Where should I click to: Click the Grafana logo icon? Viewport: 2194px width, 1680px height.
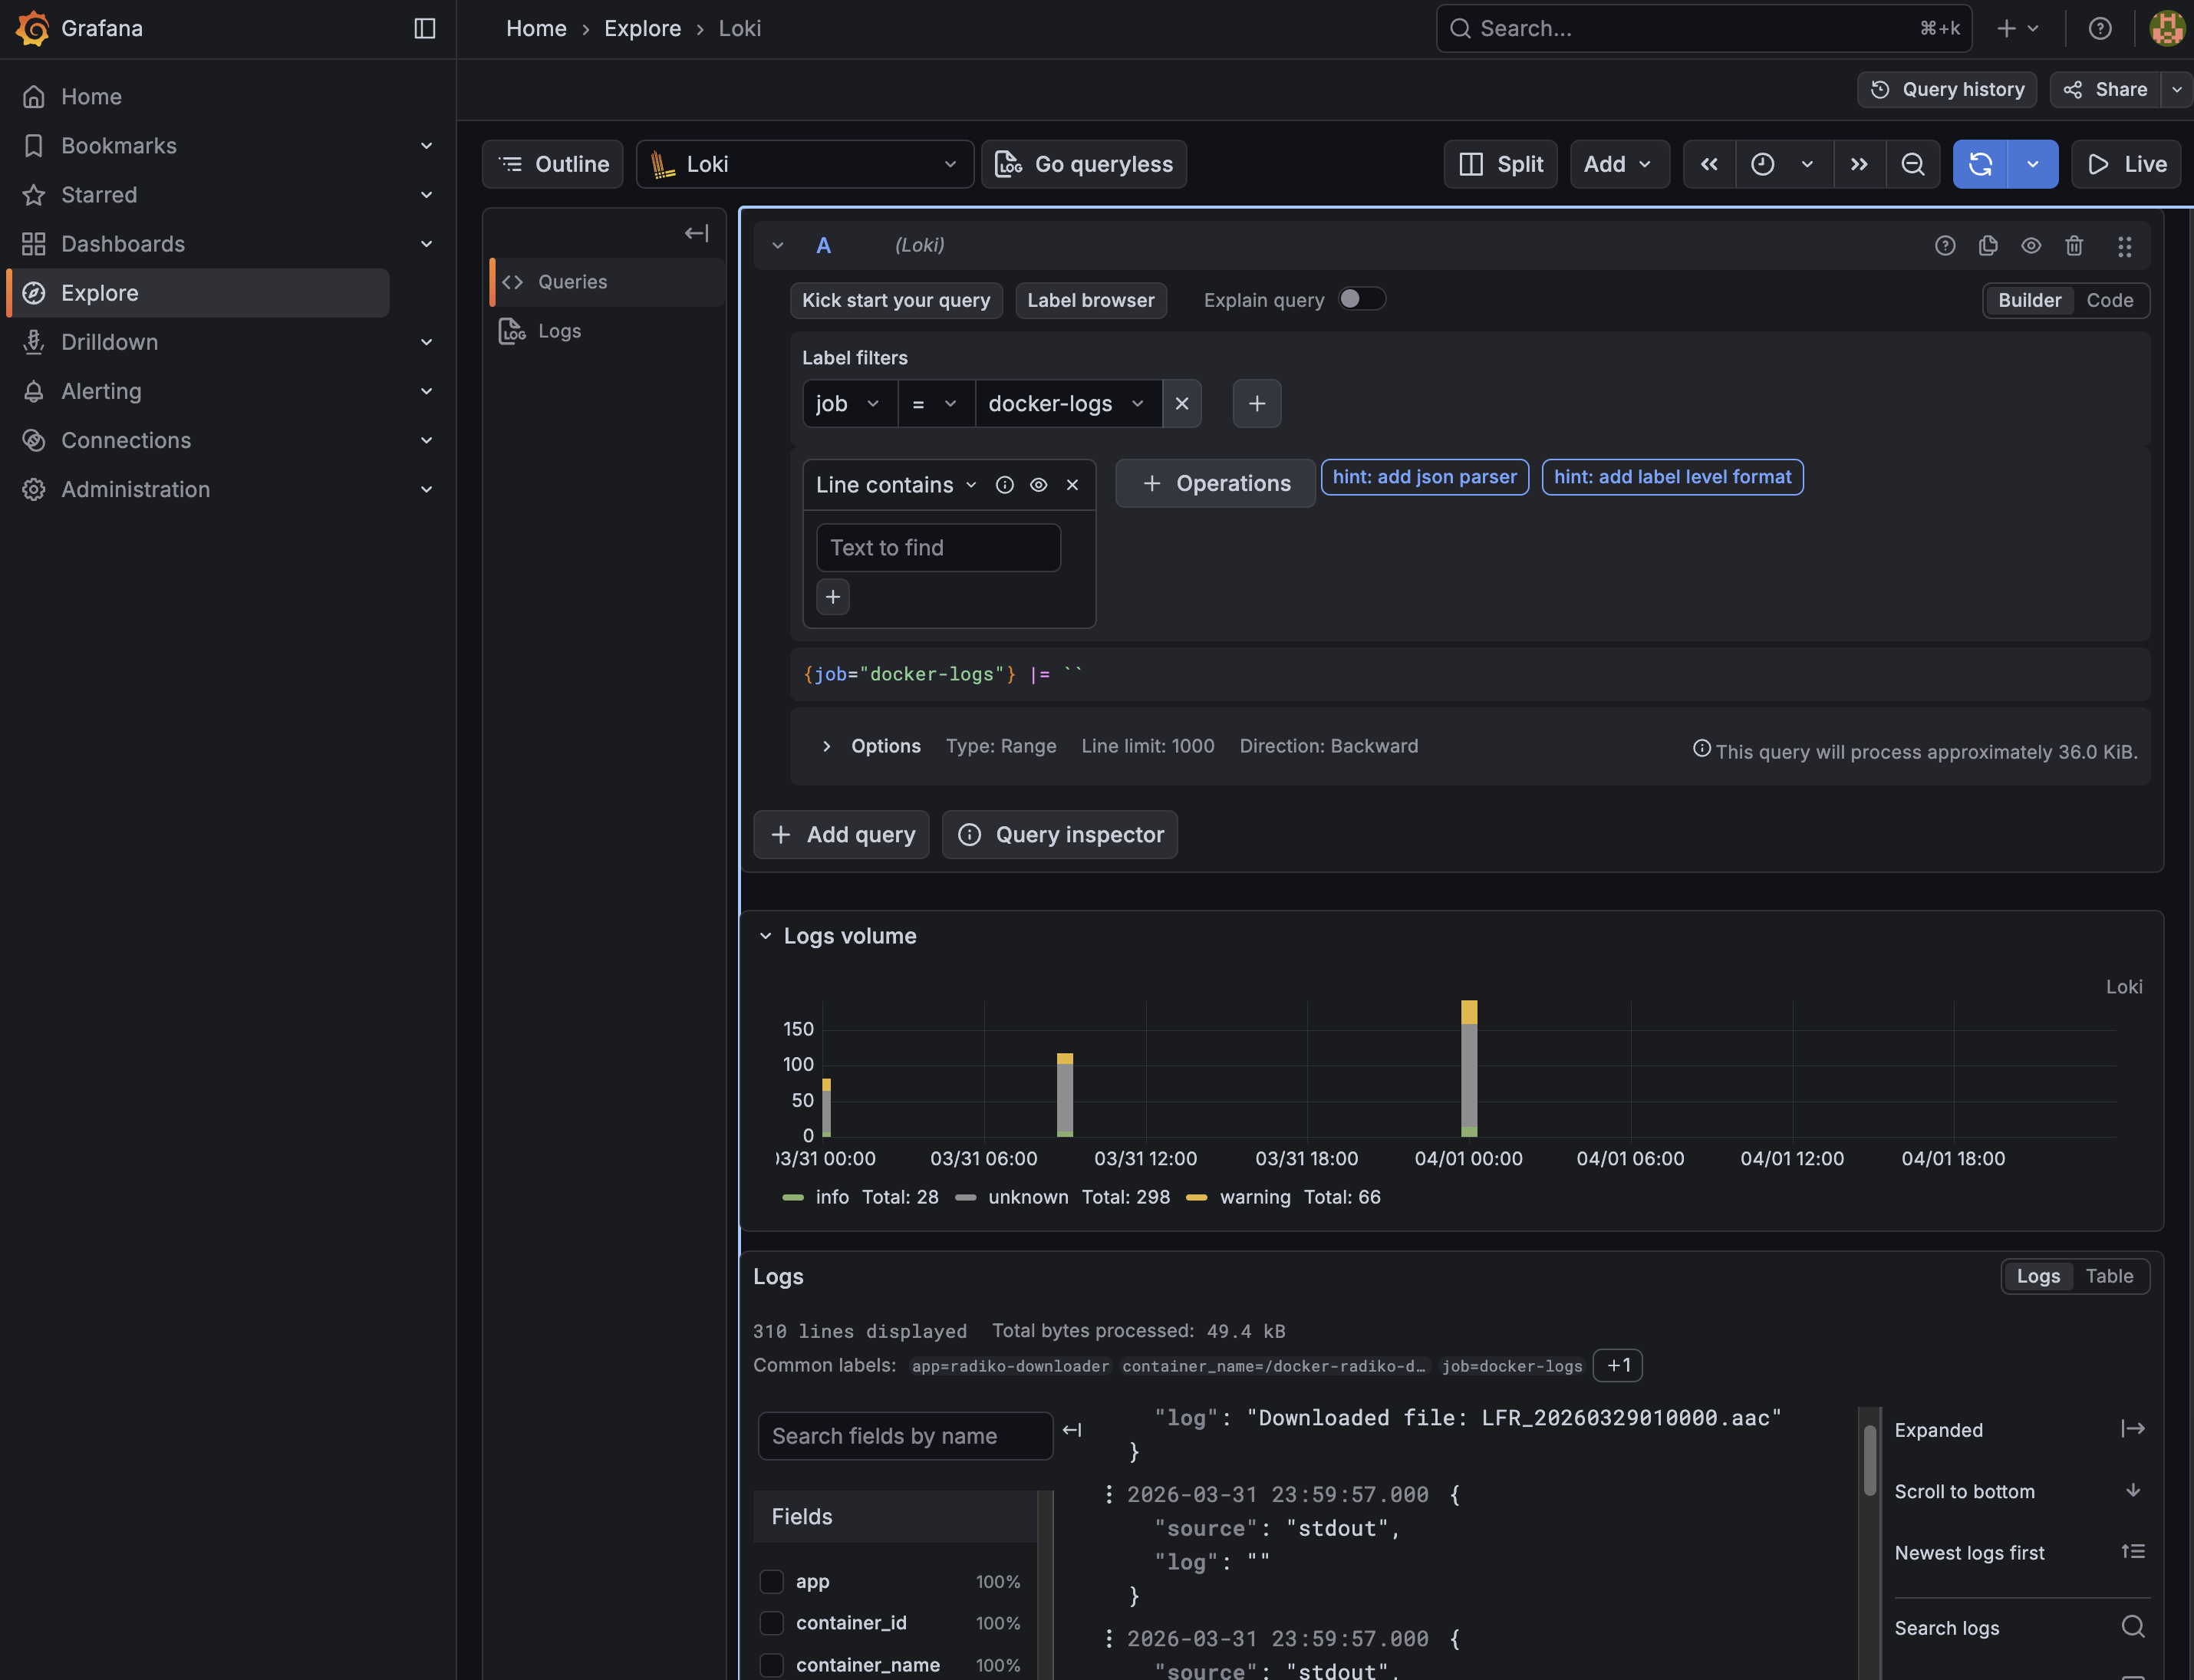(32, 28)
